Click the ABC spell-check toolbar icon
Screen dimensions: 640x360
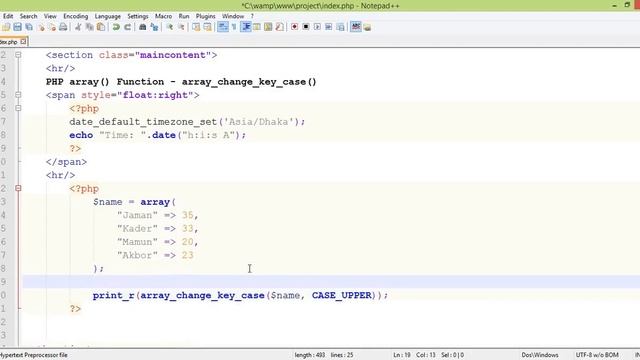tap(356, 27)
